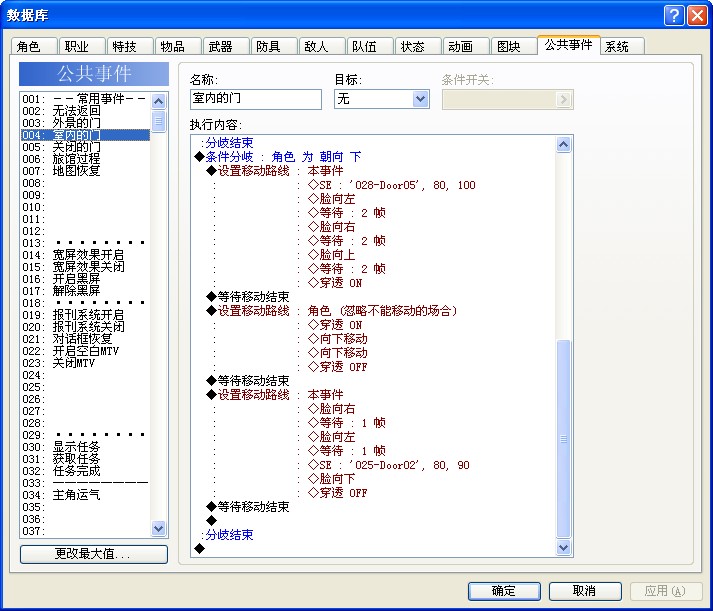
Task: Select event 005: 关闭的门
Action: [x=85, y=147]
